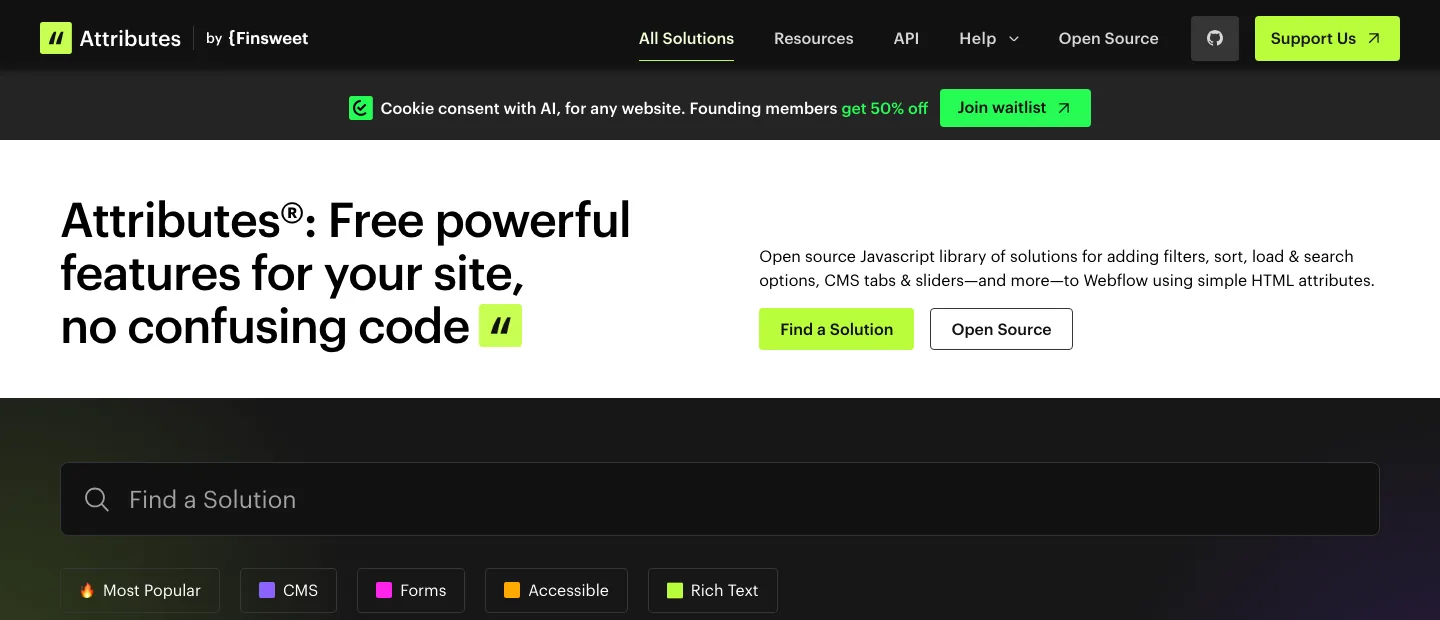Click the Attributes logo icon in header

(x=56, y=38)
